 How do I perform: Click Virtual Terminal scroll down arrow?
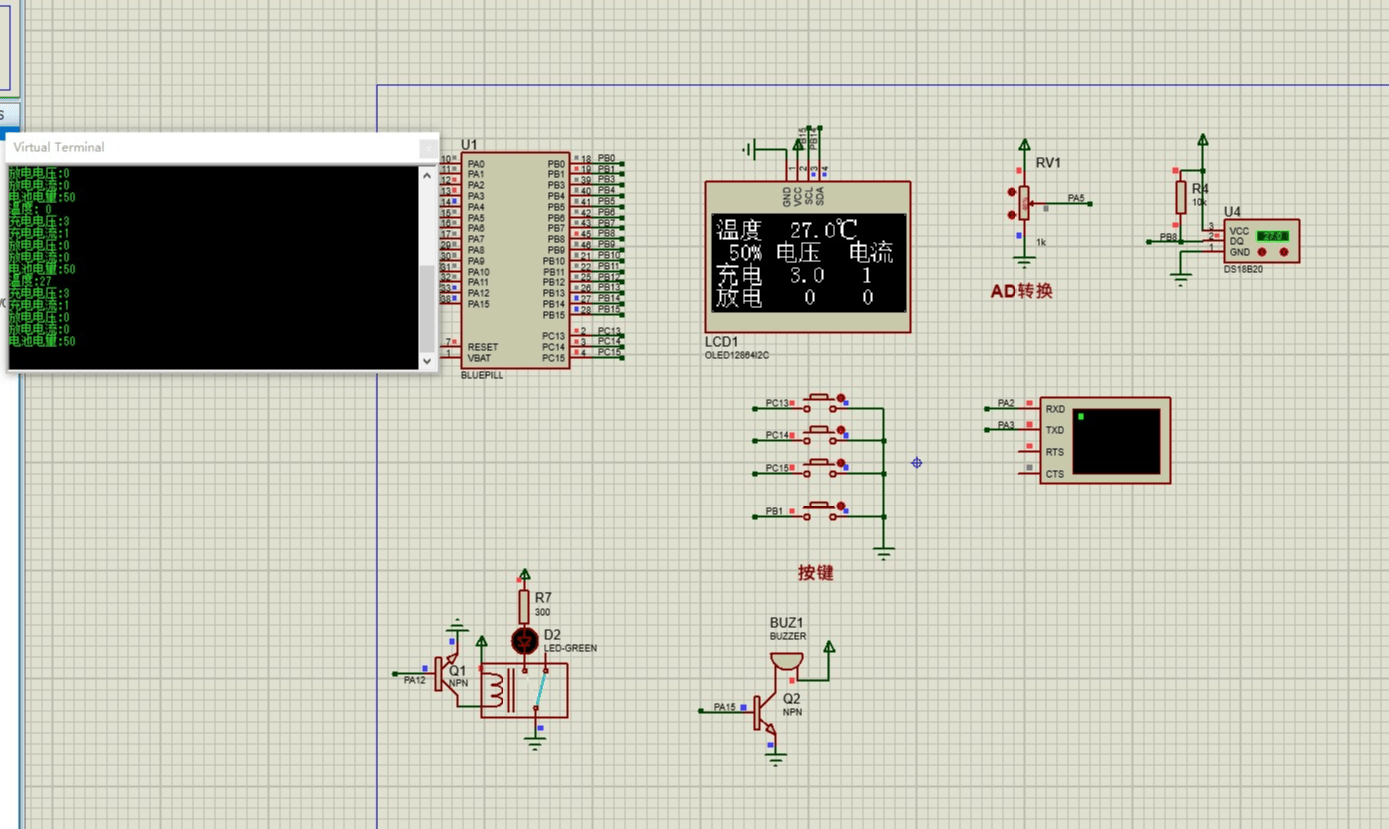coord(427,361)
